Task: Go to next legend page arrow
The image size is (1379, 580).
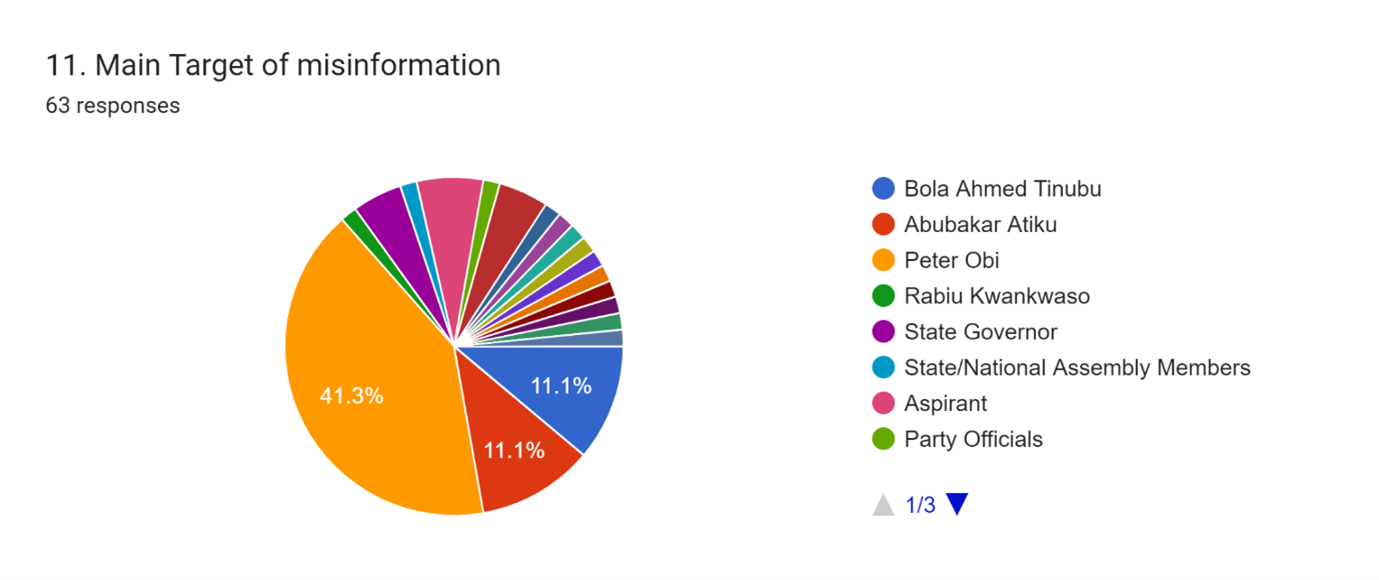Action: (957, 505)
